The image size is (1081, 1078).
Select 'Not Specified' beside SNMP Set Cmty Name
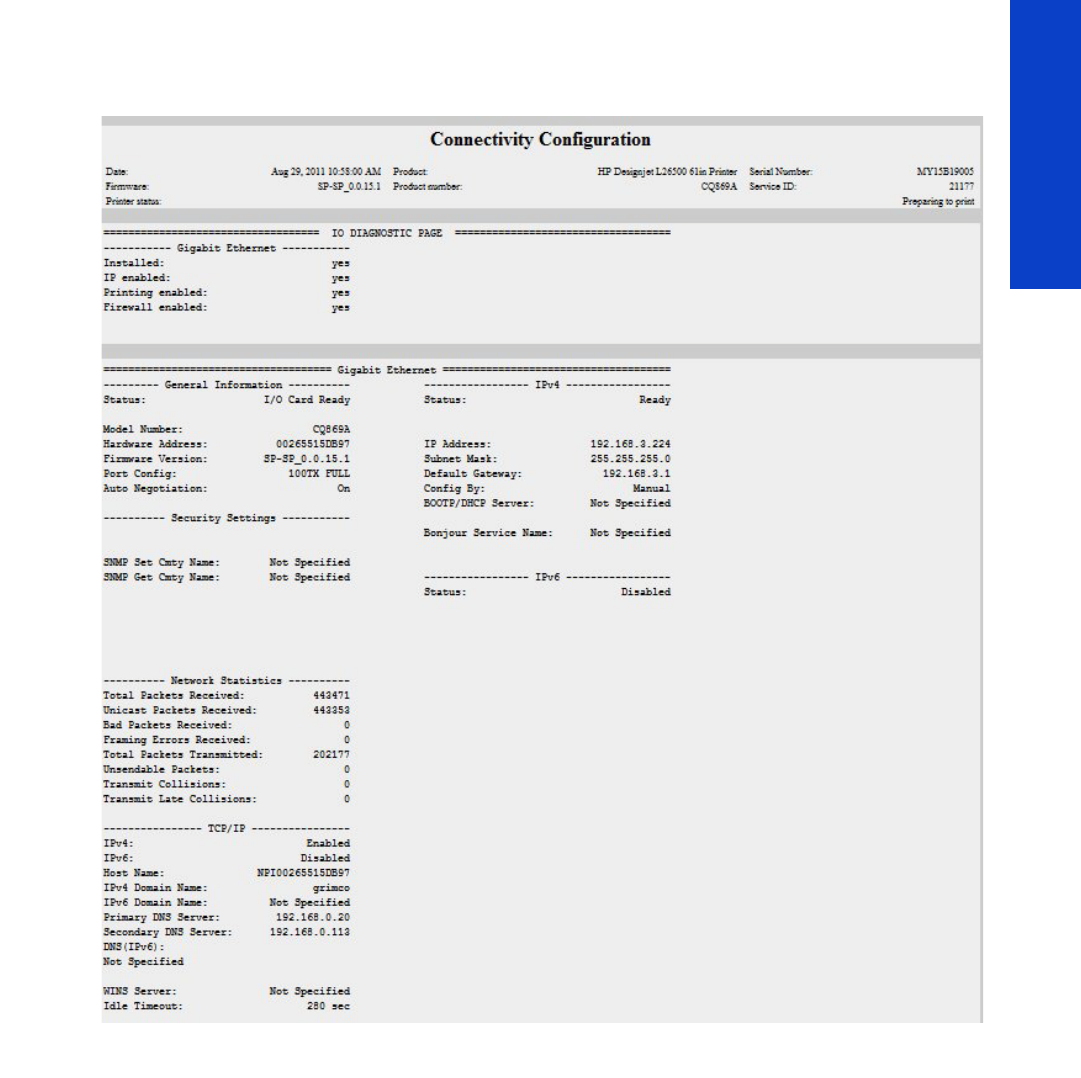310,562
